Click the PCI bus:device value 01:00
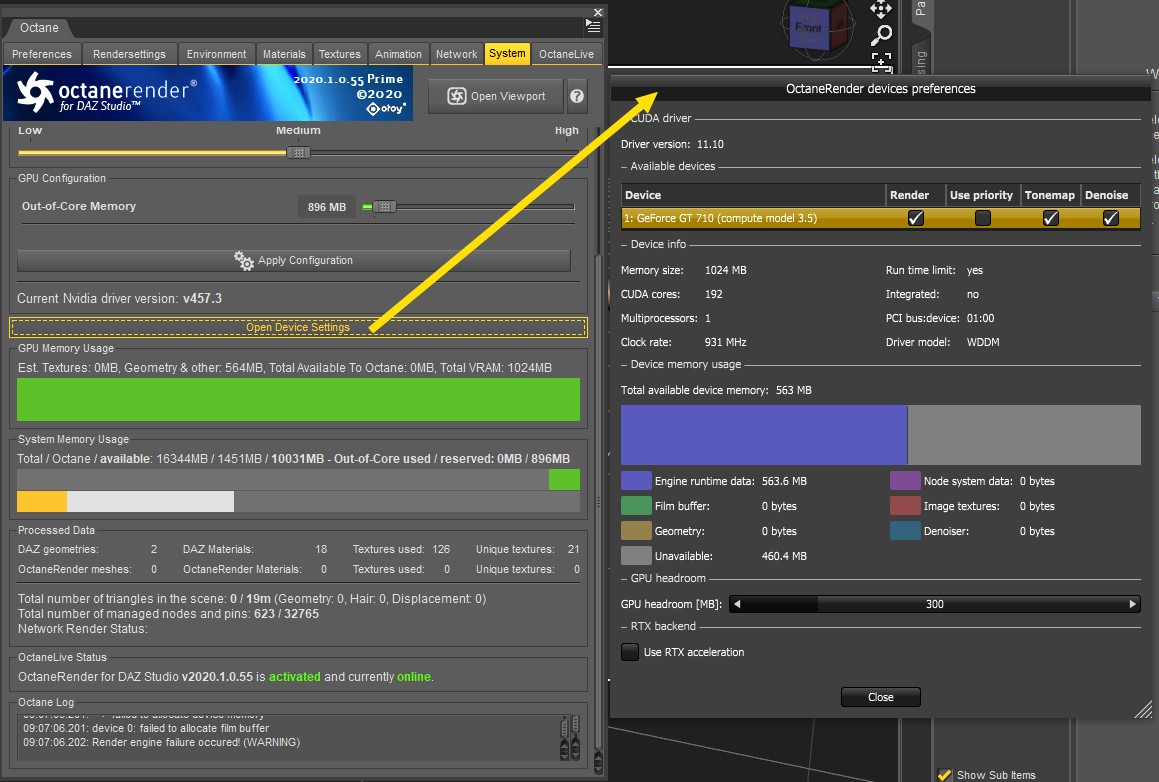The width and height of the screenshot is (1159, 782). click(981, 318)
